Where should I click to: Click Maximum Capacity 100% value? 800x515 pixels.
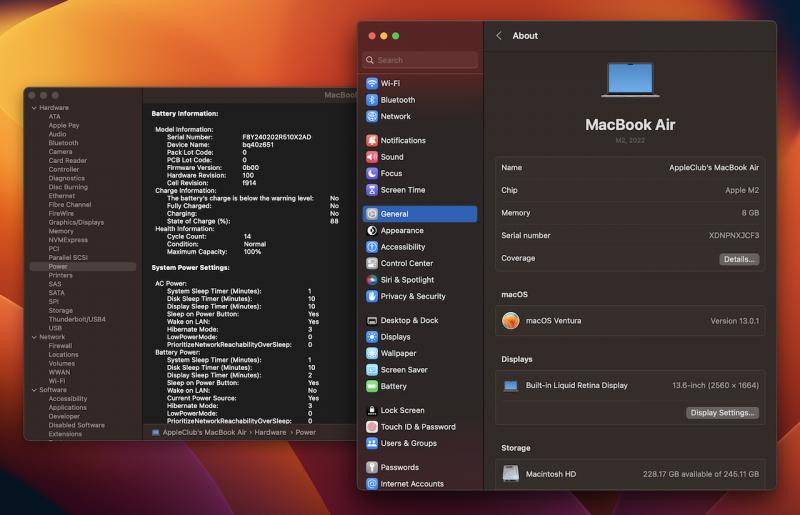252,252
